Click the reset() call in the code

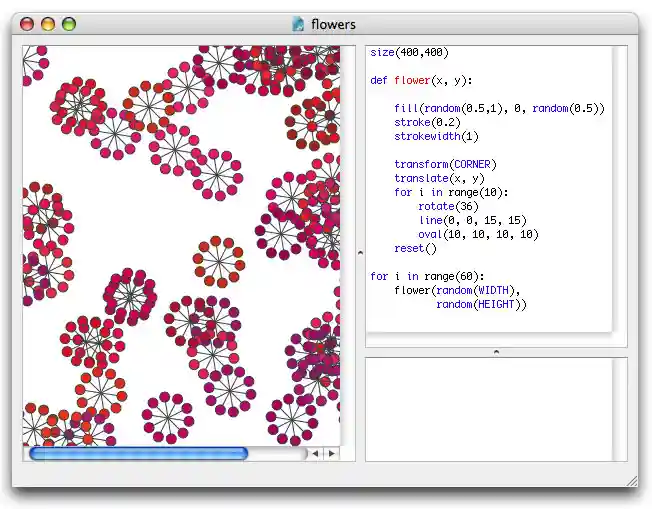[415, 248]
